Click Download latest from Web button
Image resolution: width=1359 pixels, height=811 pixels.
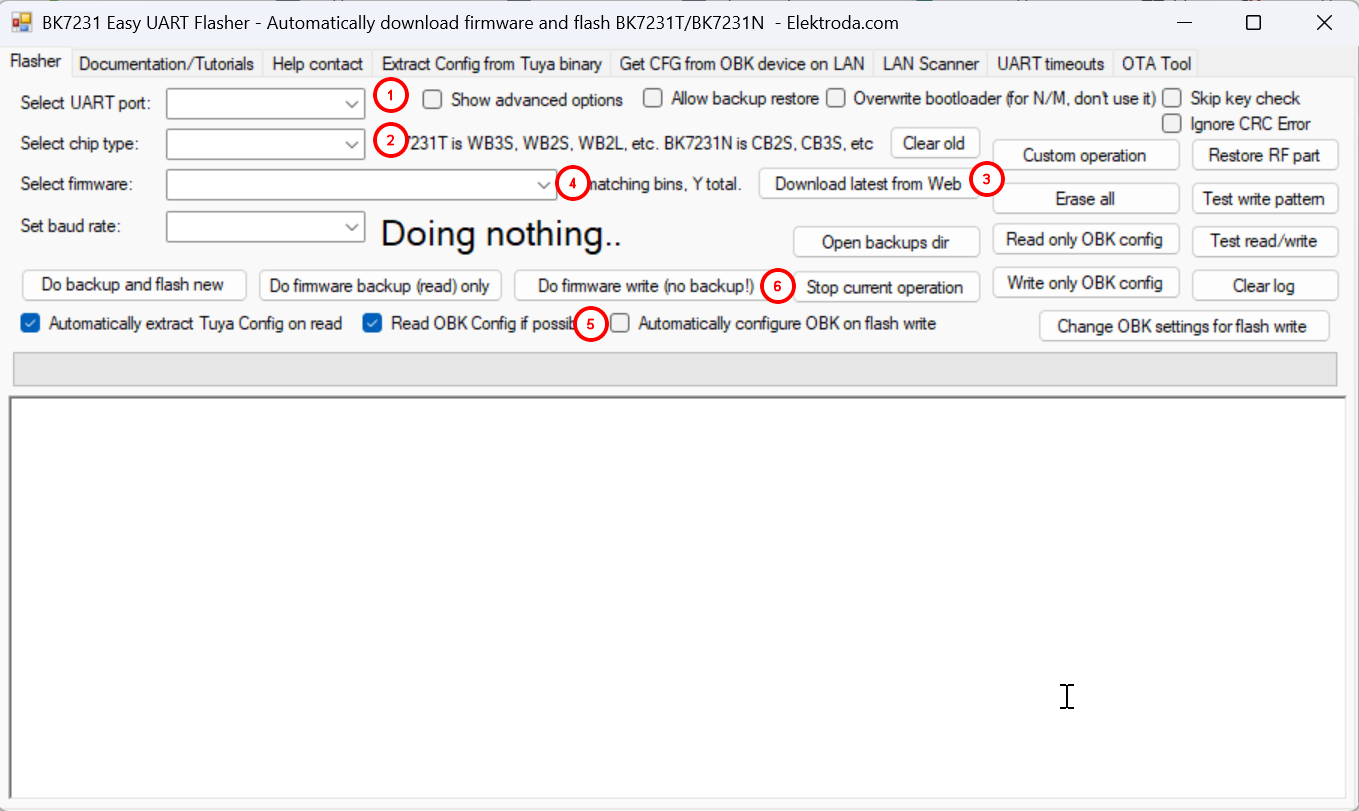pos(867,184)
